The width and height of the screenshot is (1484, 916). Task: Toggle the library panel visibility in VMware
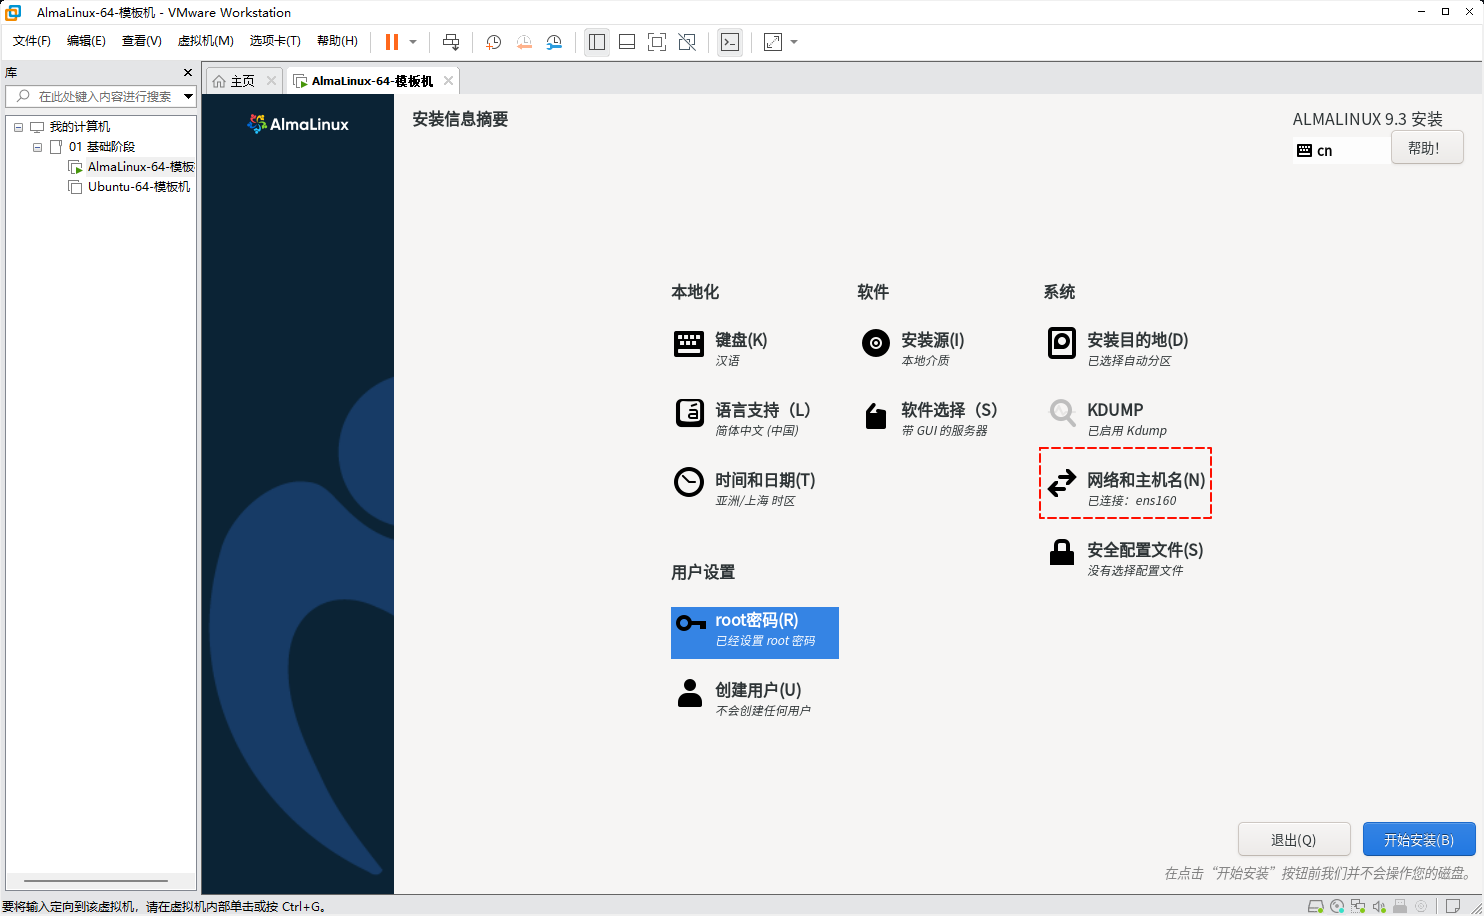coord(597,42)
